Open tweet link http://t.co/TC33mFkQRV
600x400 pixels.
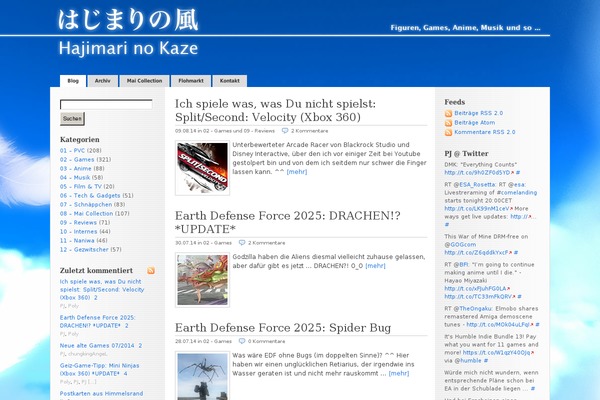click(x=478, y=297)
